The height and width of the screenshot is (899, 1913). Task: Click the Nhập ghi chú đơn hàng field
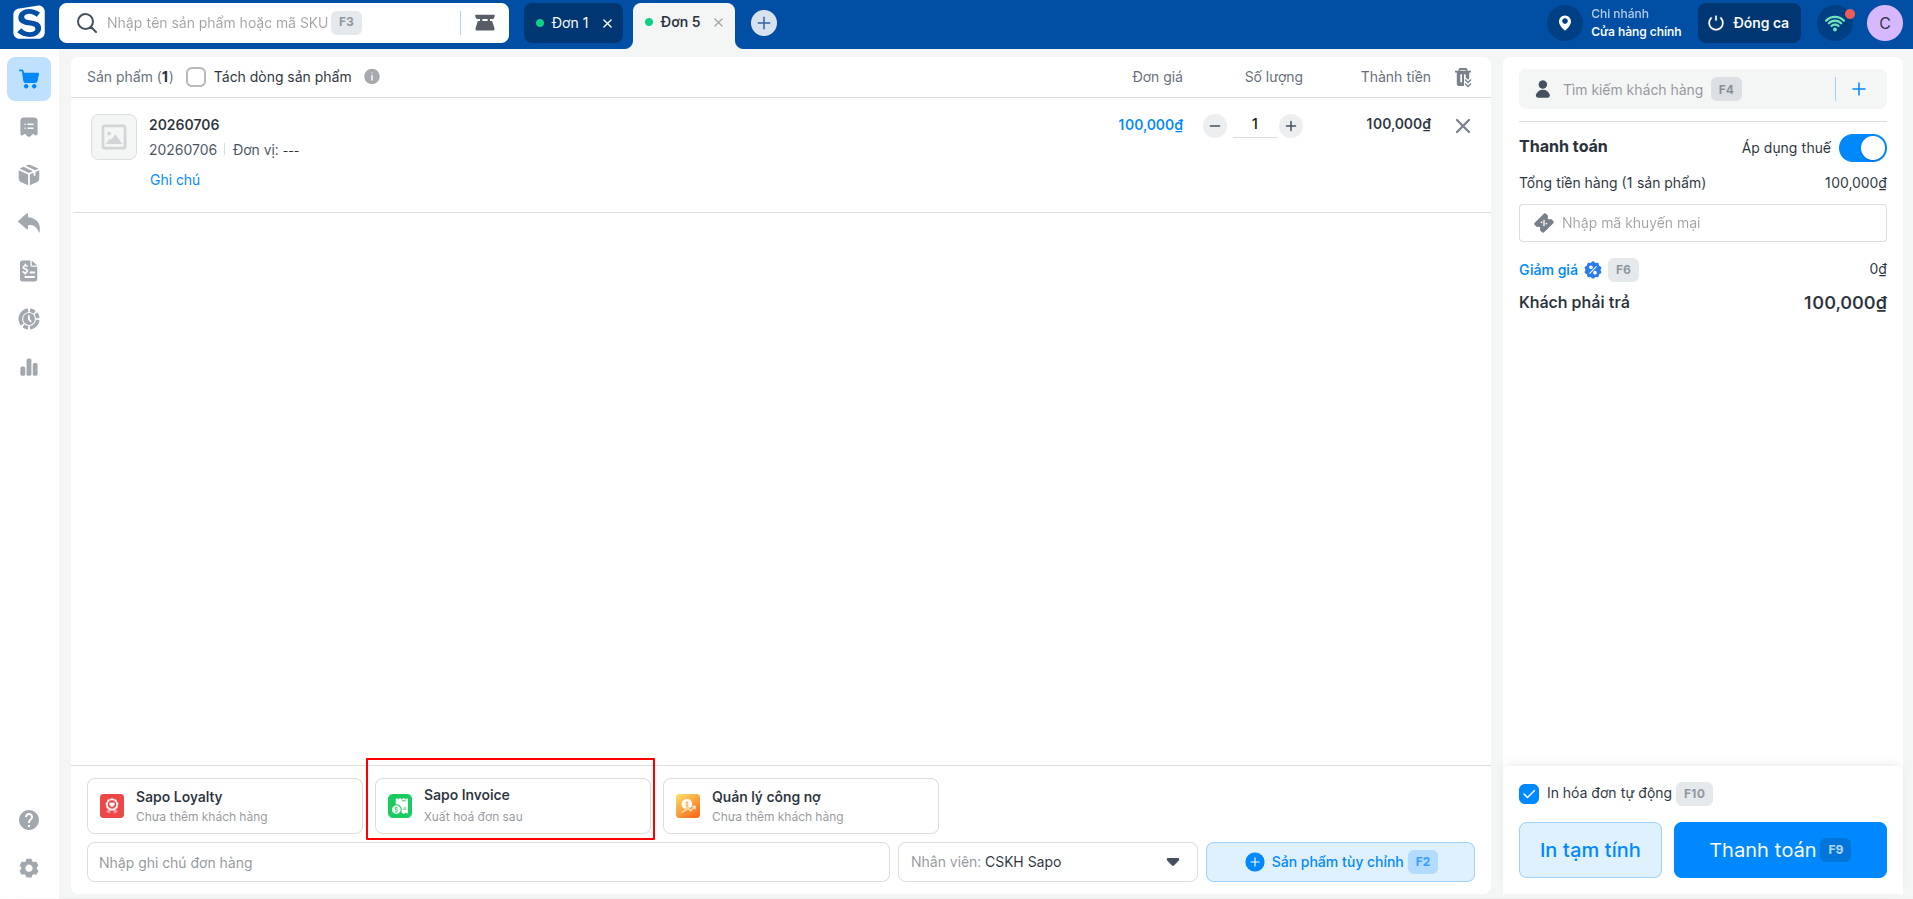click(488, 862)
